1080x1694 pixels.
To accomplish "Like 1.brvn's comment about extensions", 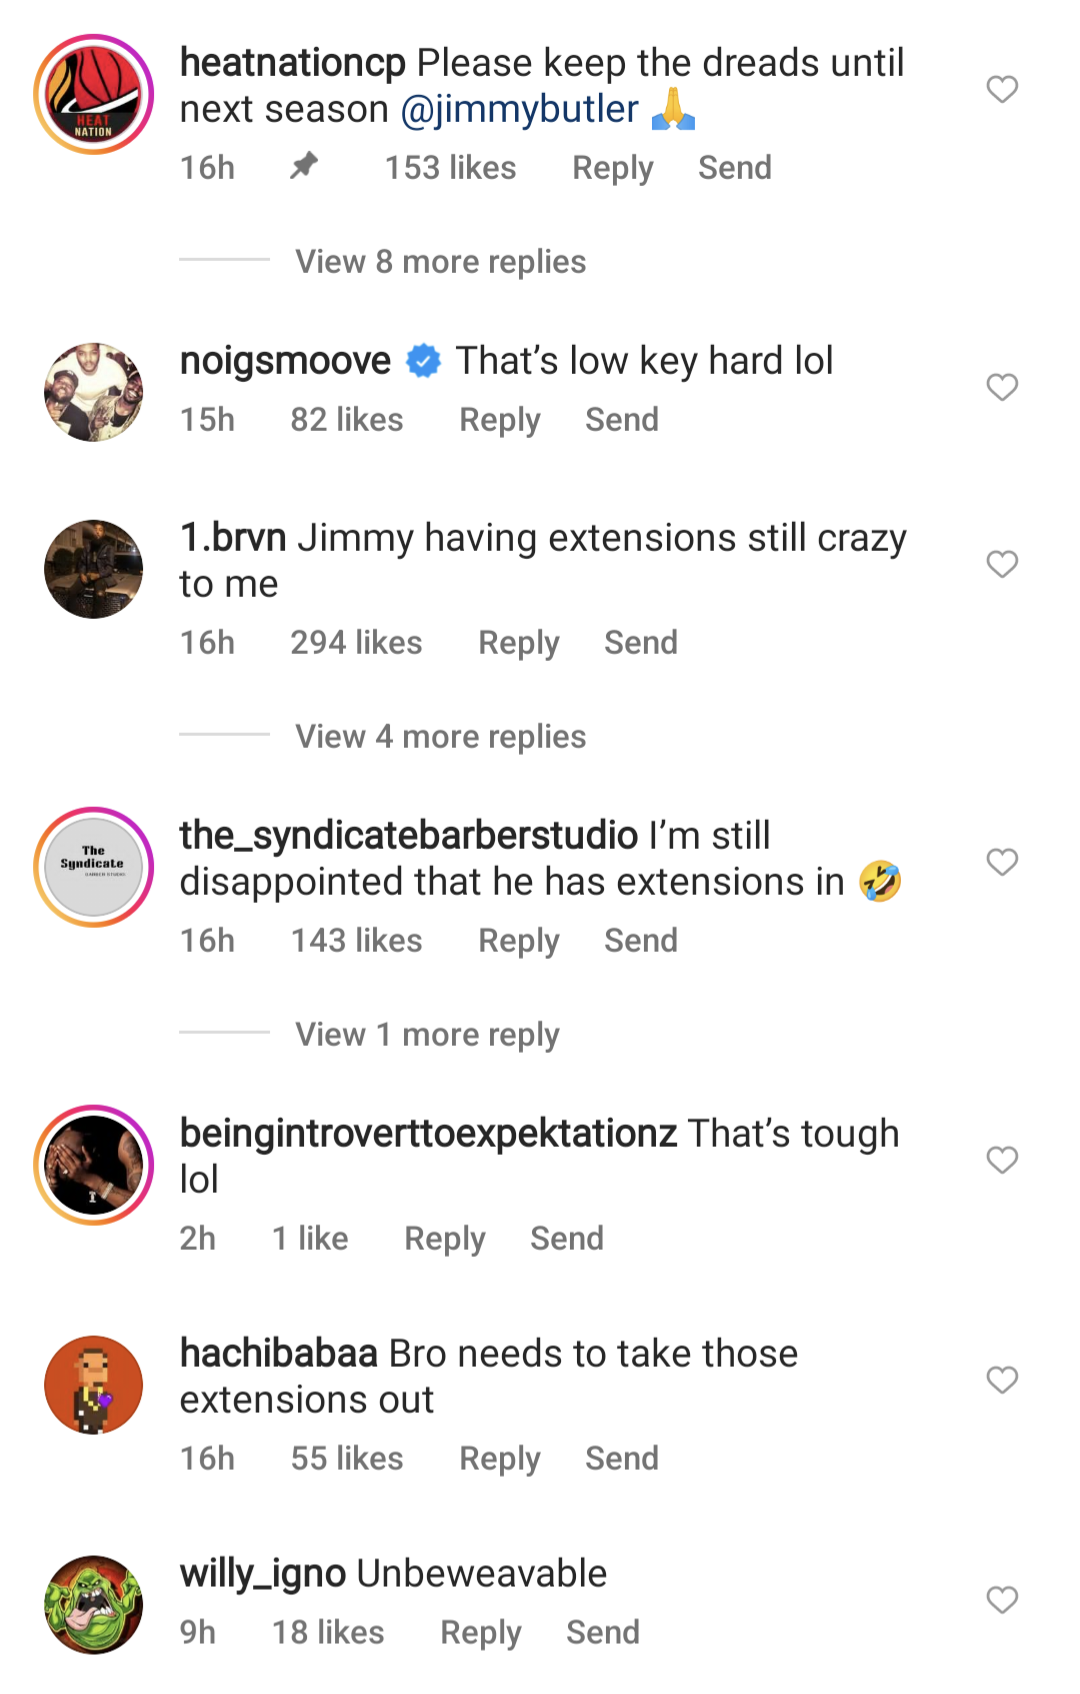I will pos(1001,564).
